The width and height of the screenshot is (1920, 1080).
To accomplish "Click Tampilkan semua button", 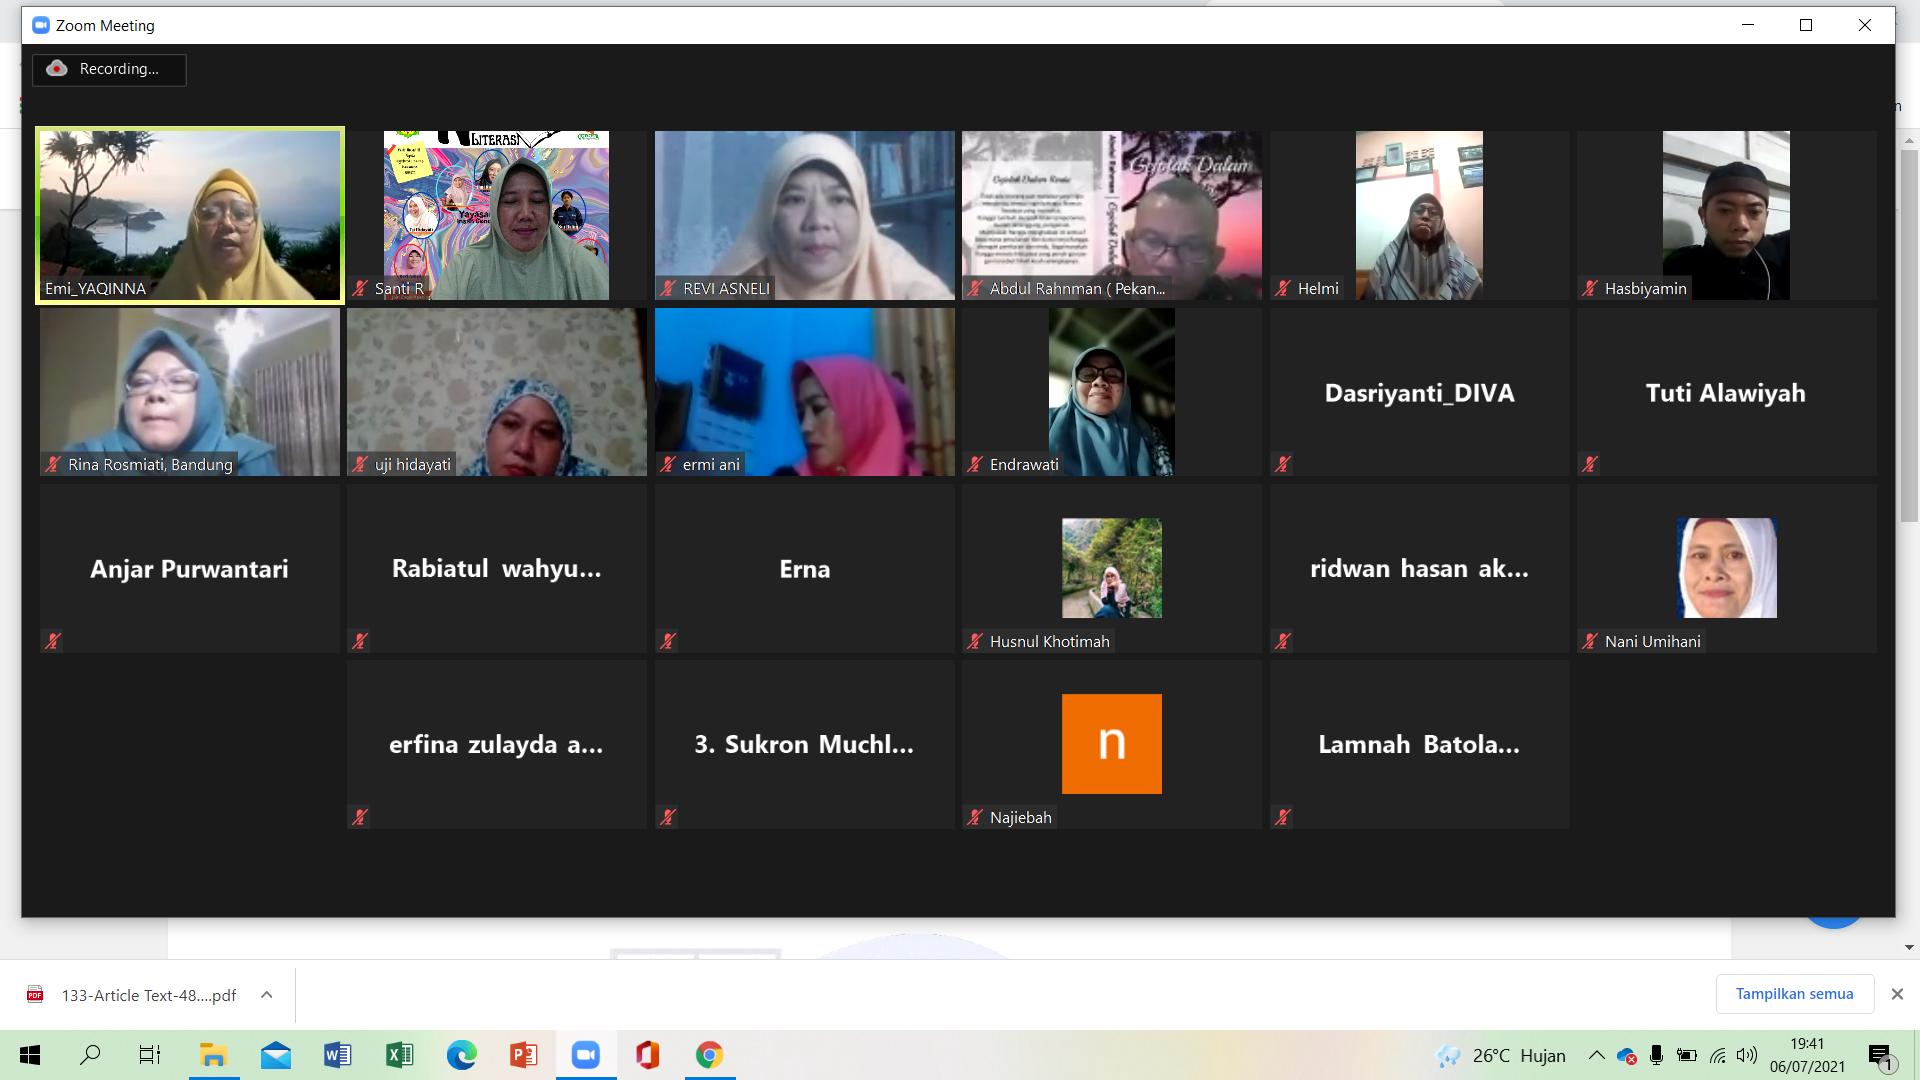I will pos(1794,994).
